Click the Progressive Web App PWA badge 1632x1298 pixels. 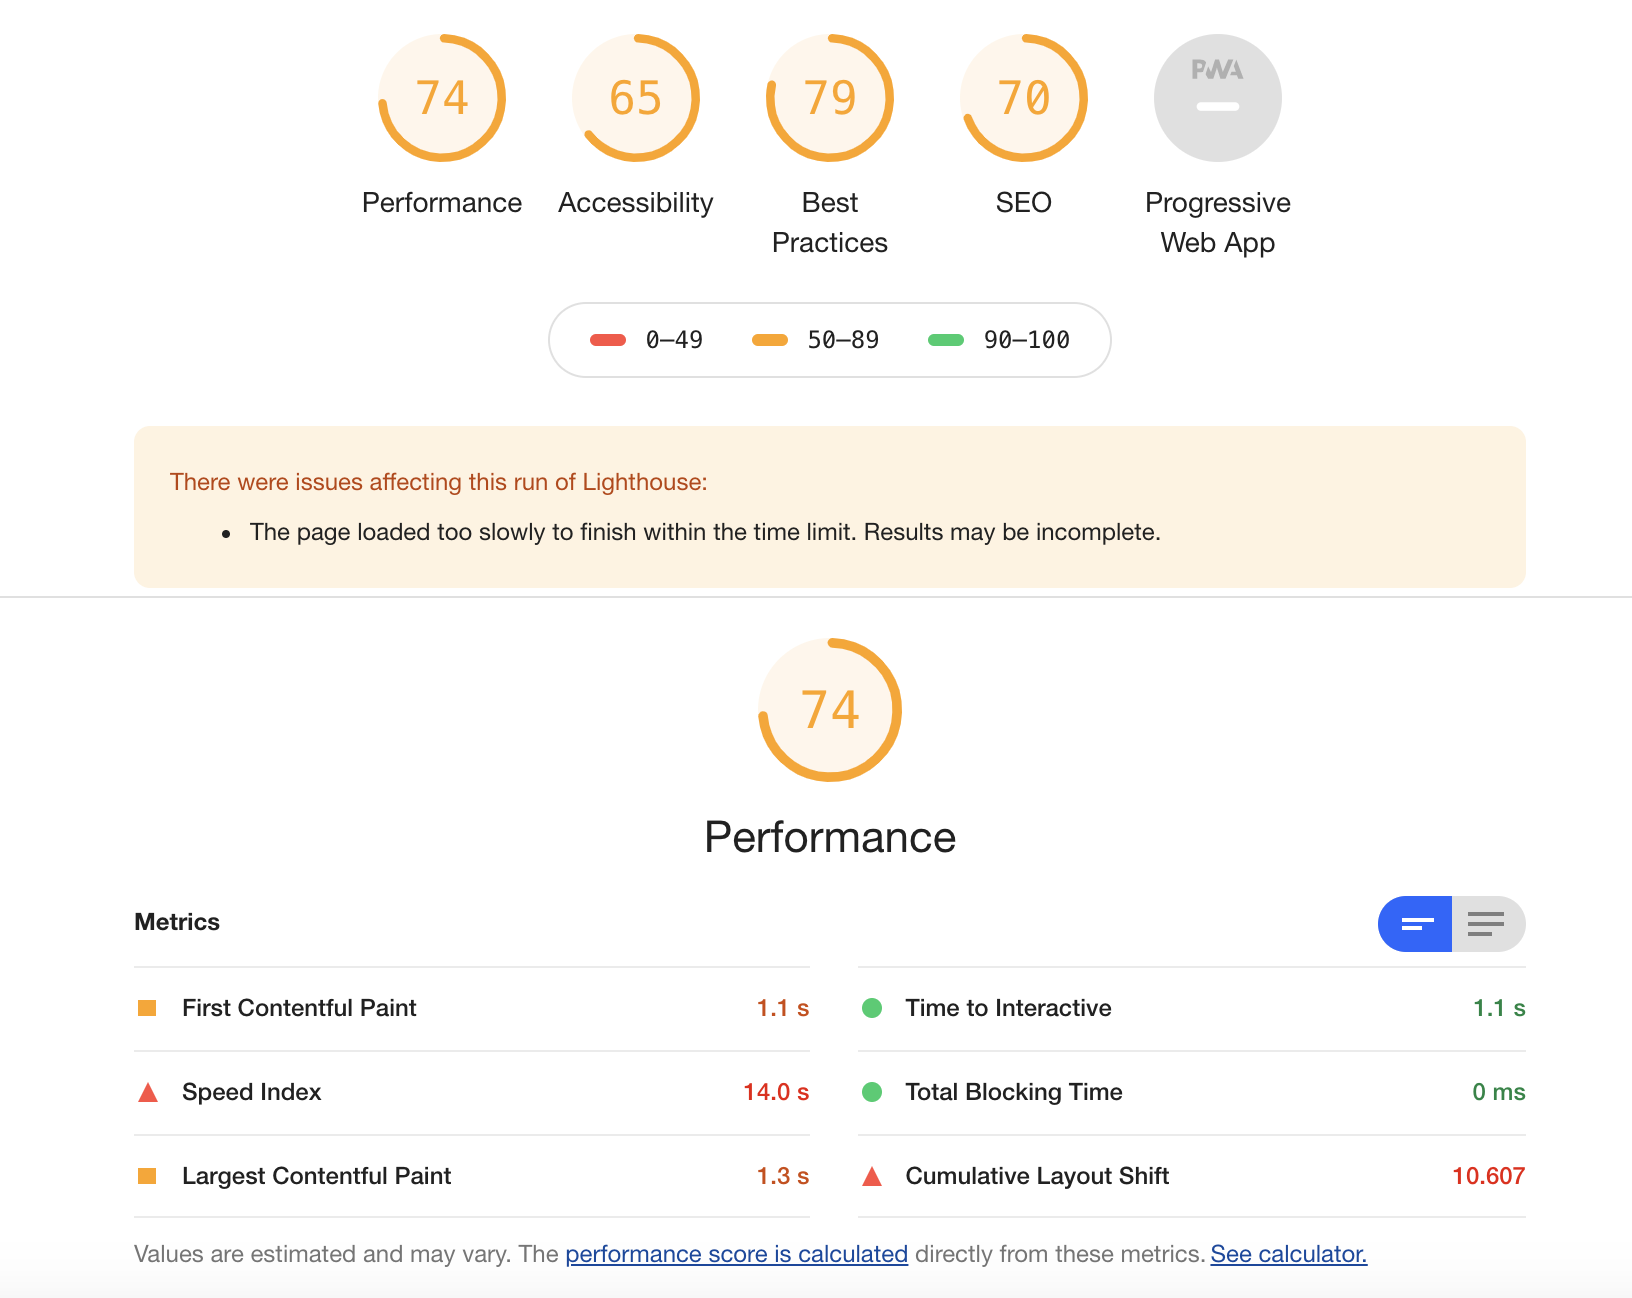click(x=1218, y=98)
